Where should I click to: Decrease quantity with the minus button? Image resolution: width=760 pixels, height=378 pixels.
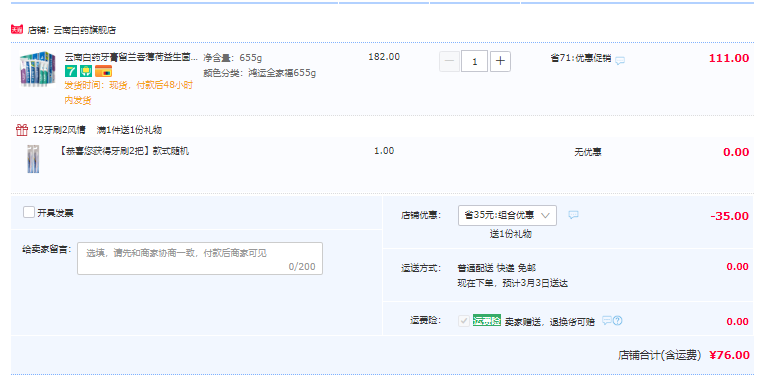pyautogui.click(x=449, y=62)
